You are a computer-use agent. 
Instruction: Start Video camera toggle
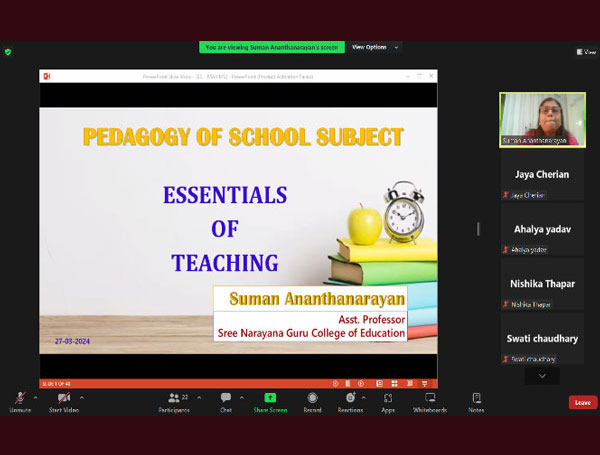[x=64, y=402]
